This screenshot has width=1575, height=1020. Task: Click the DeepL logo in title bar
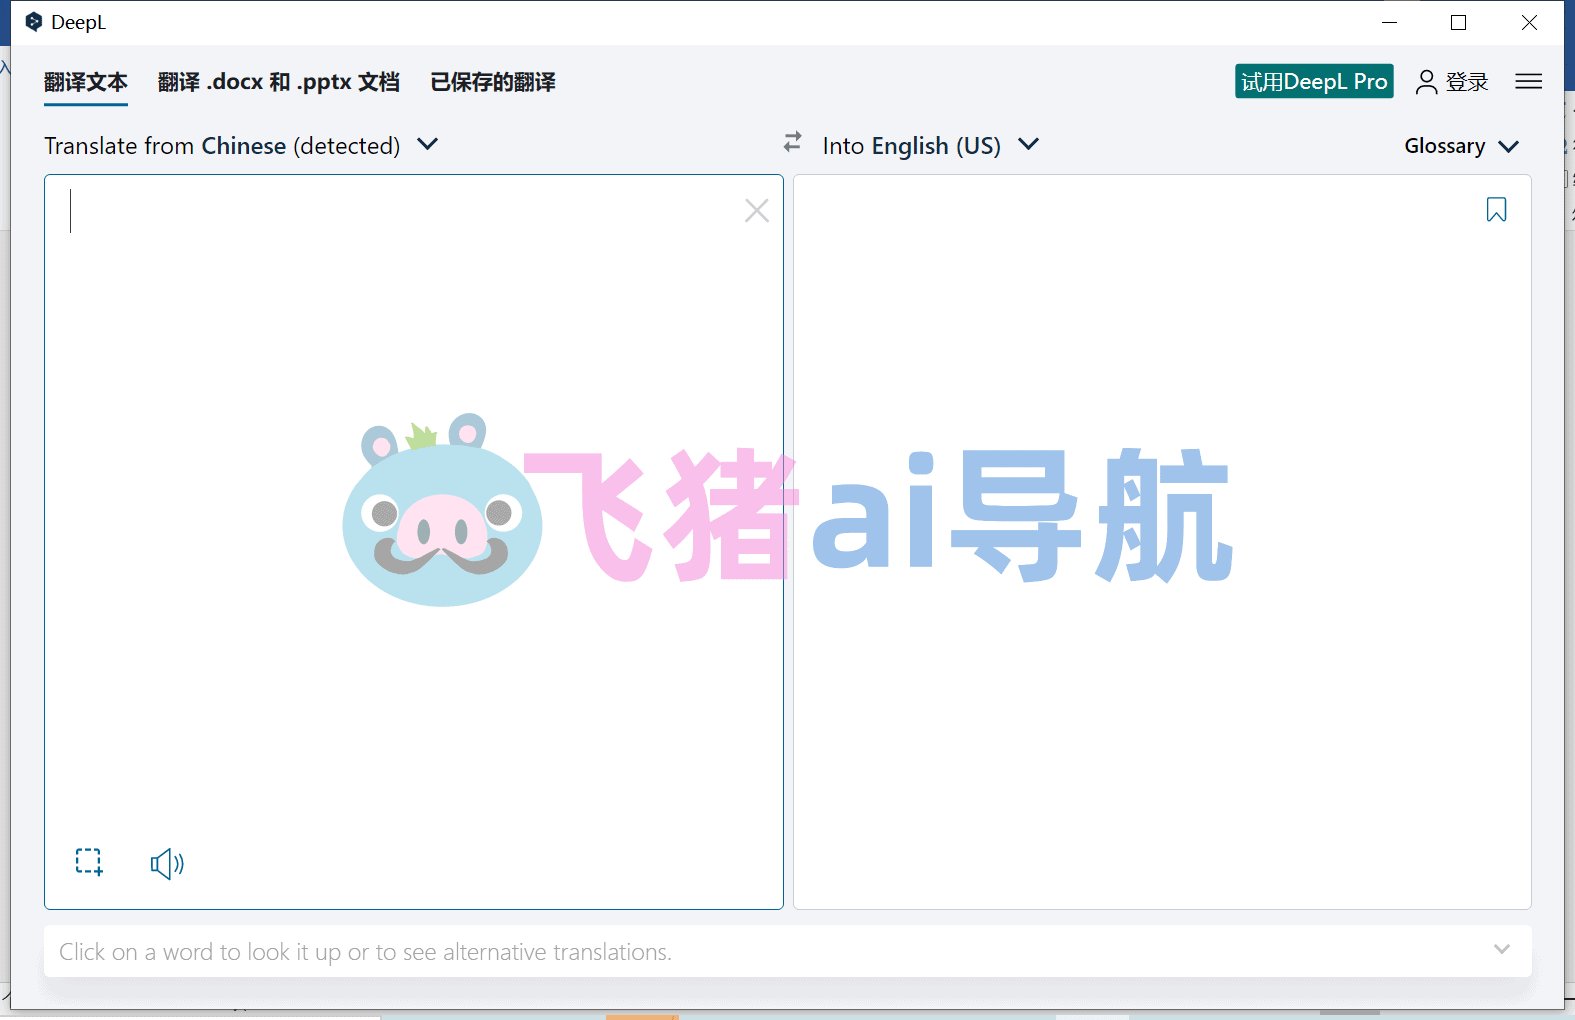34,22
